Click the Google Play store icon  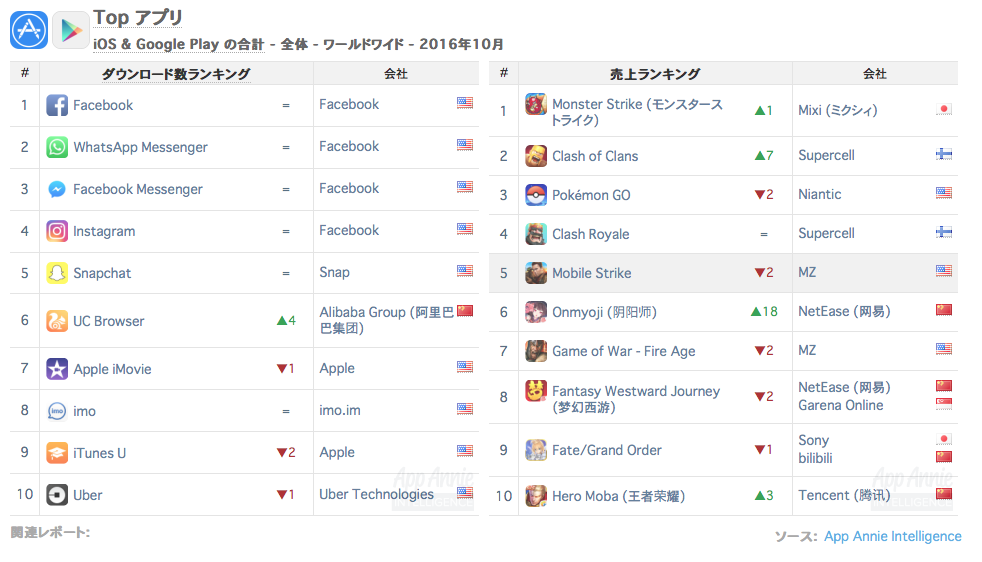tap(71, 30)
